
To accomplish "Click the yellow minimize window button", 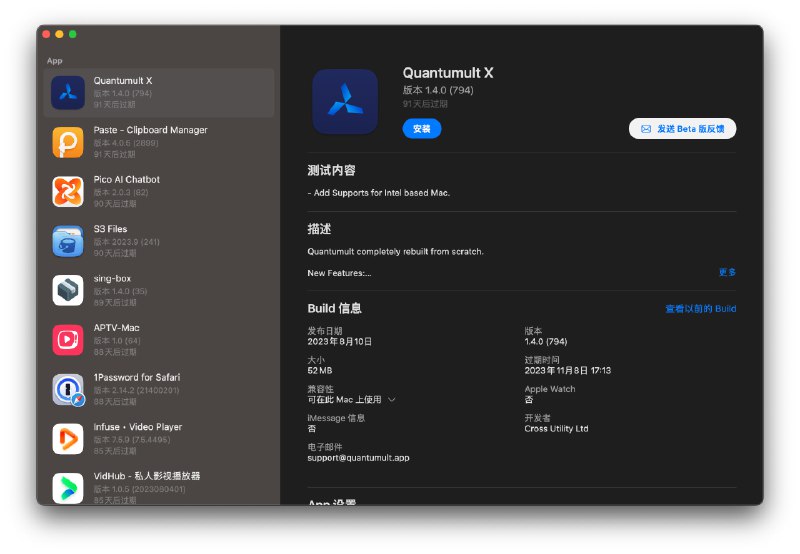I will click(x=59, y=34).
